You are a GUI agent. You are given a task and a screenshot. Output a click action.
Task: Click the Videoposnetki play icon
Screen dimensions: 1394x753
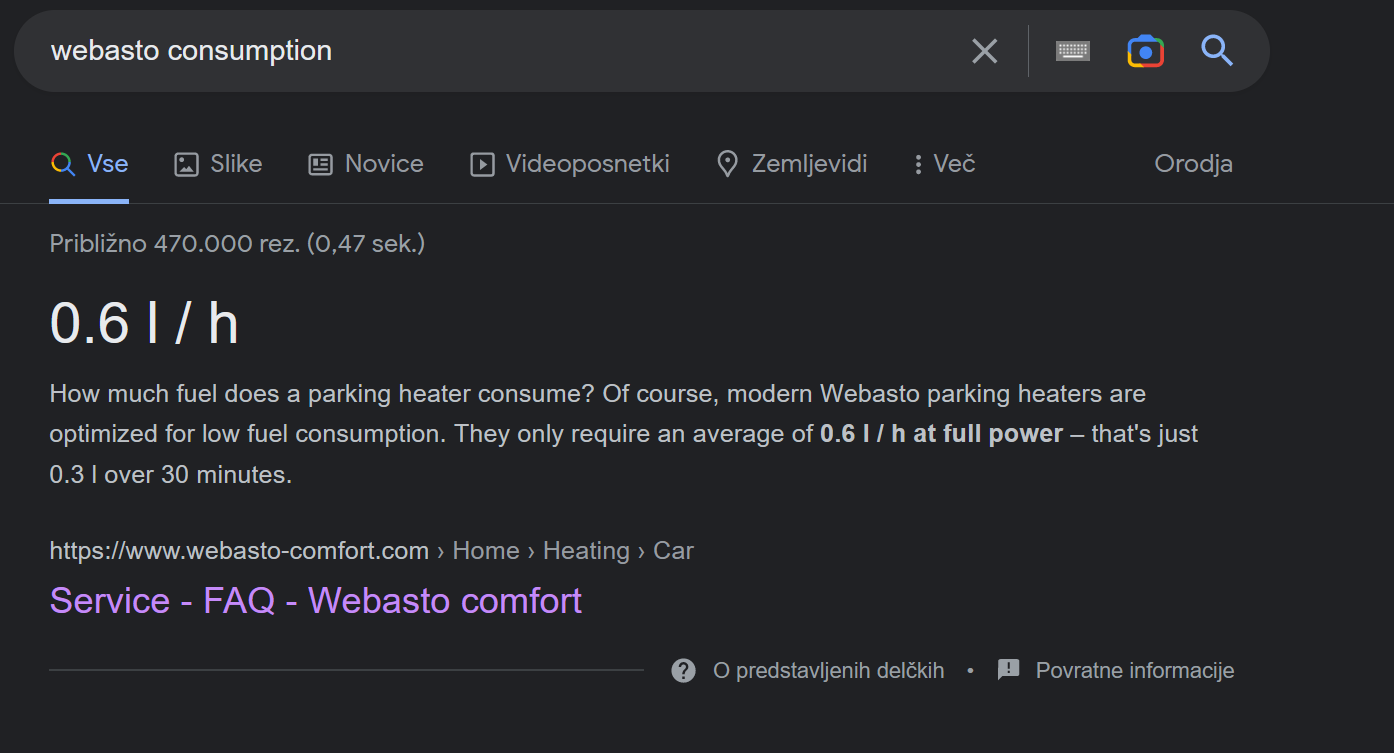coord(482,164)
